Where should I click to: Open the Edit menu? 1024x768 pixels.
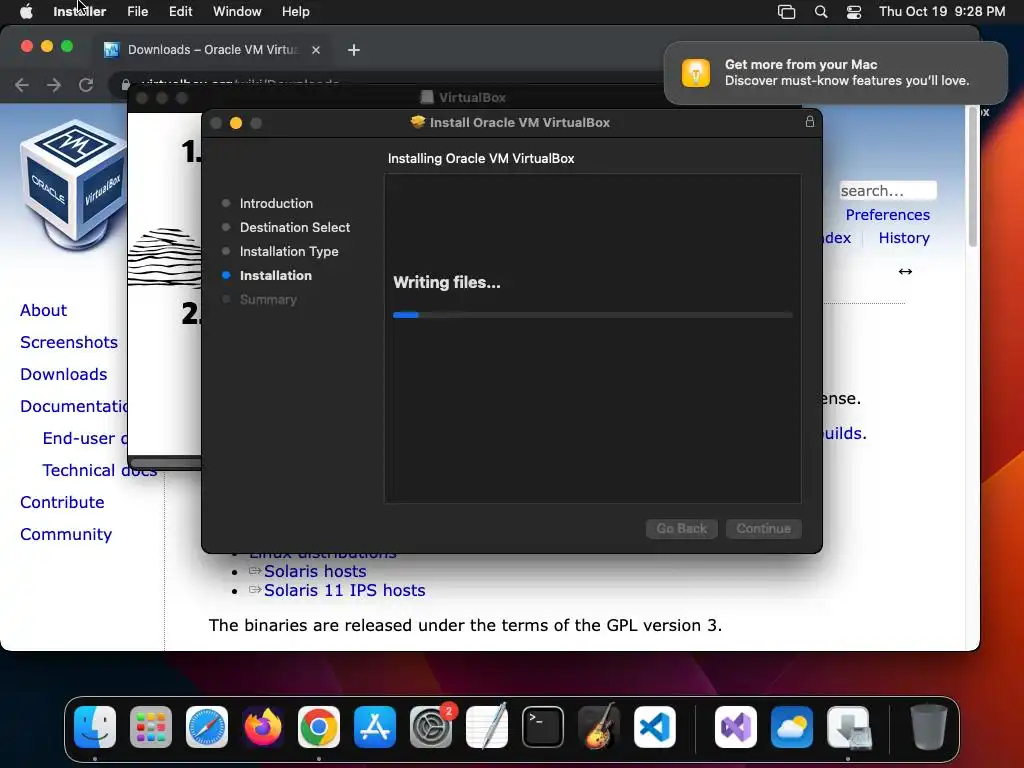coord(180,12)
